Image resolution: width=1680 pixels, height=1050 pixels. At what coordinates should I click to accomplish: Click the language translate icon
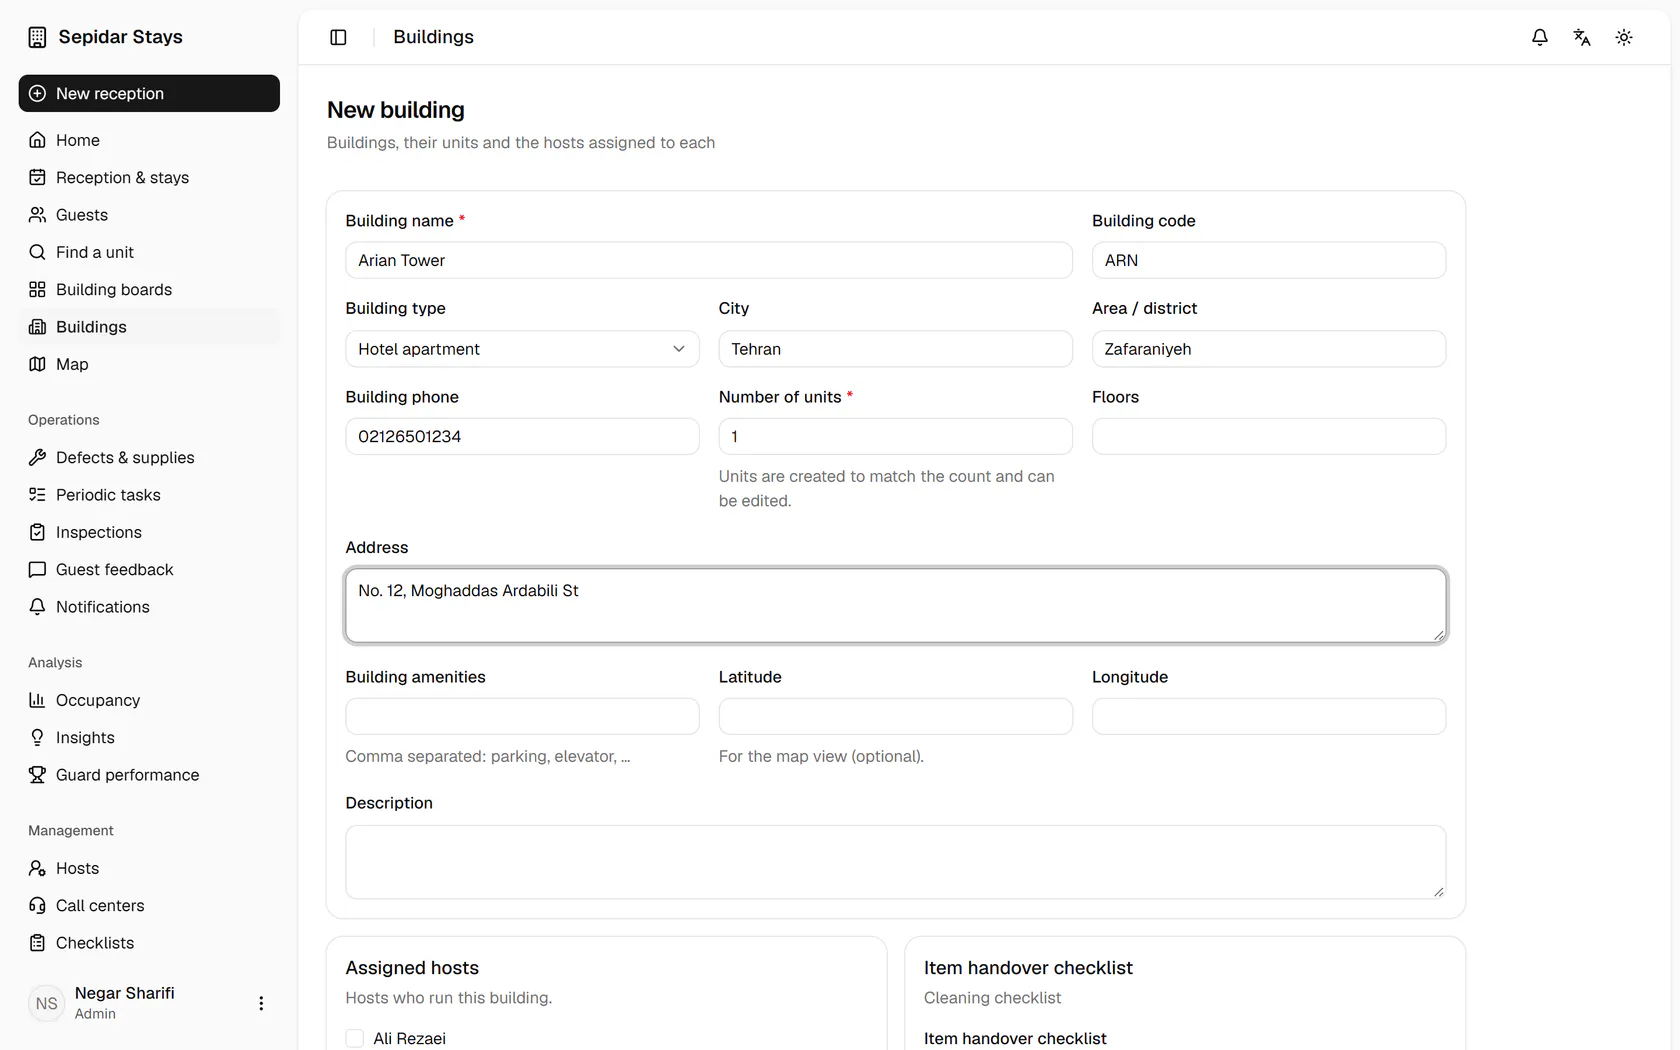coord(1582,37)
